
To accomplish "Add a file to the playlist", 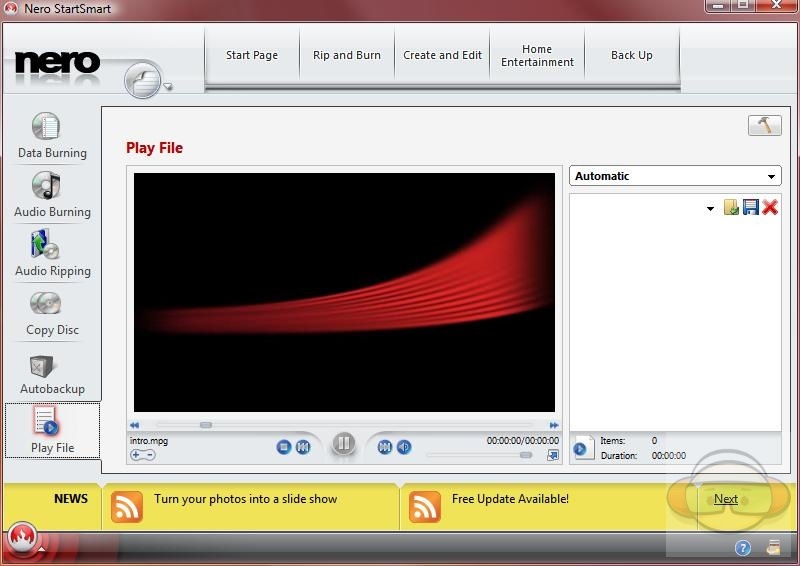I will (731, 207).
